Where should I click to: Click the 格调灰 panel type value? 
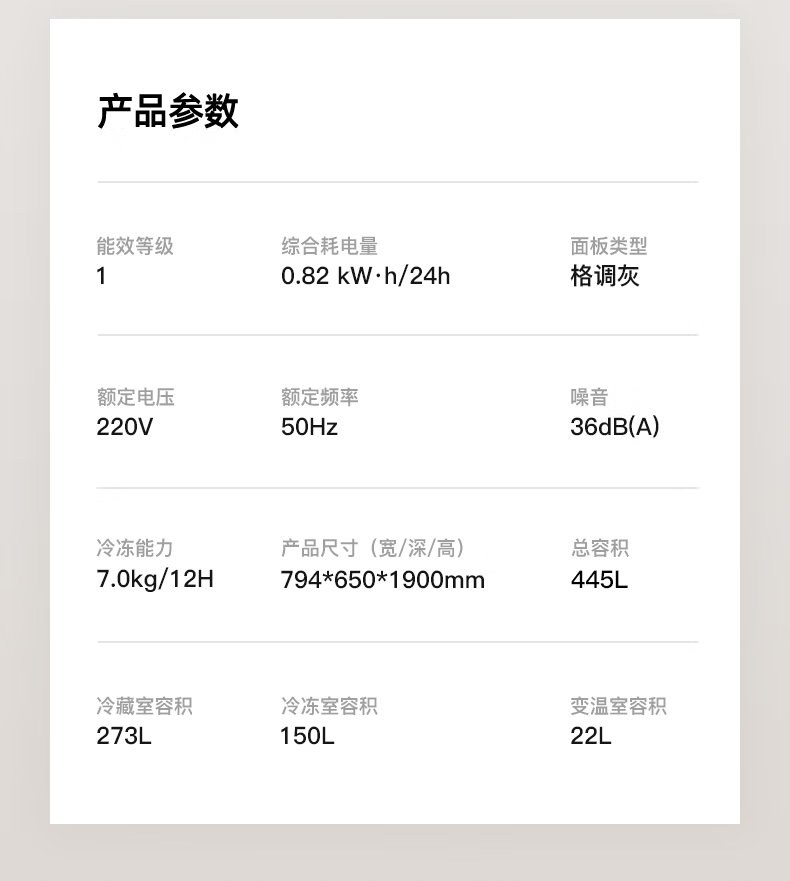pyautogui.click(x=605, y=276)
